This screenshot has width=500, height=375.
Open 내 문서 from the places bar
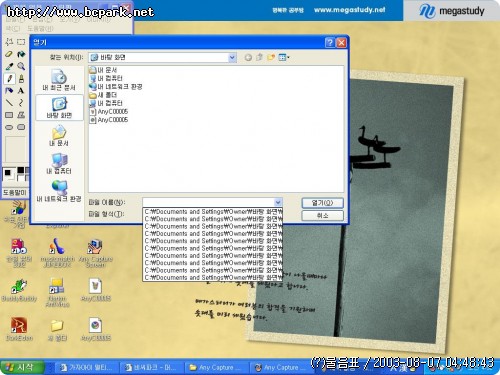click(x=59, y=136)
